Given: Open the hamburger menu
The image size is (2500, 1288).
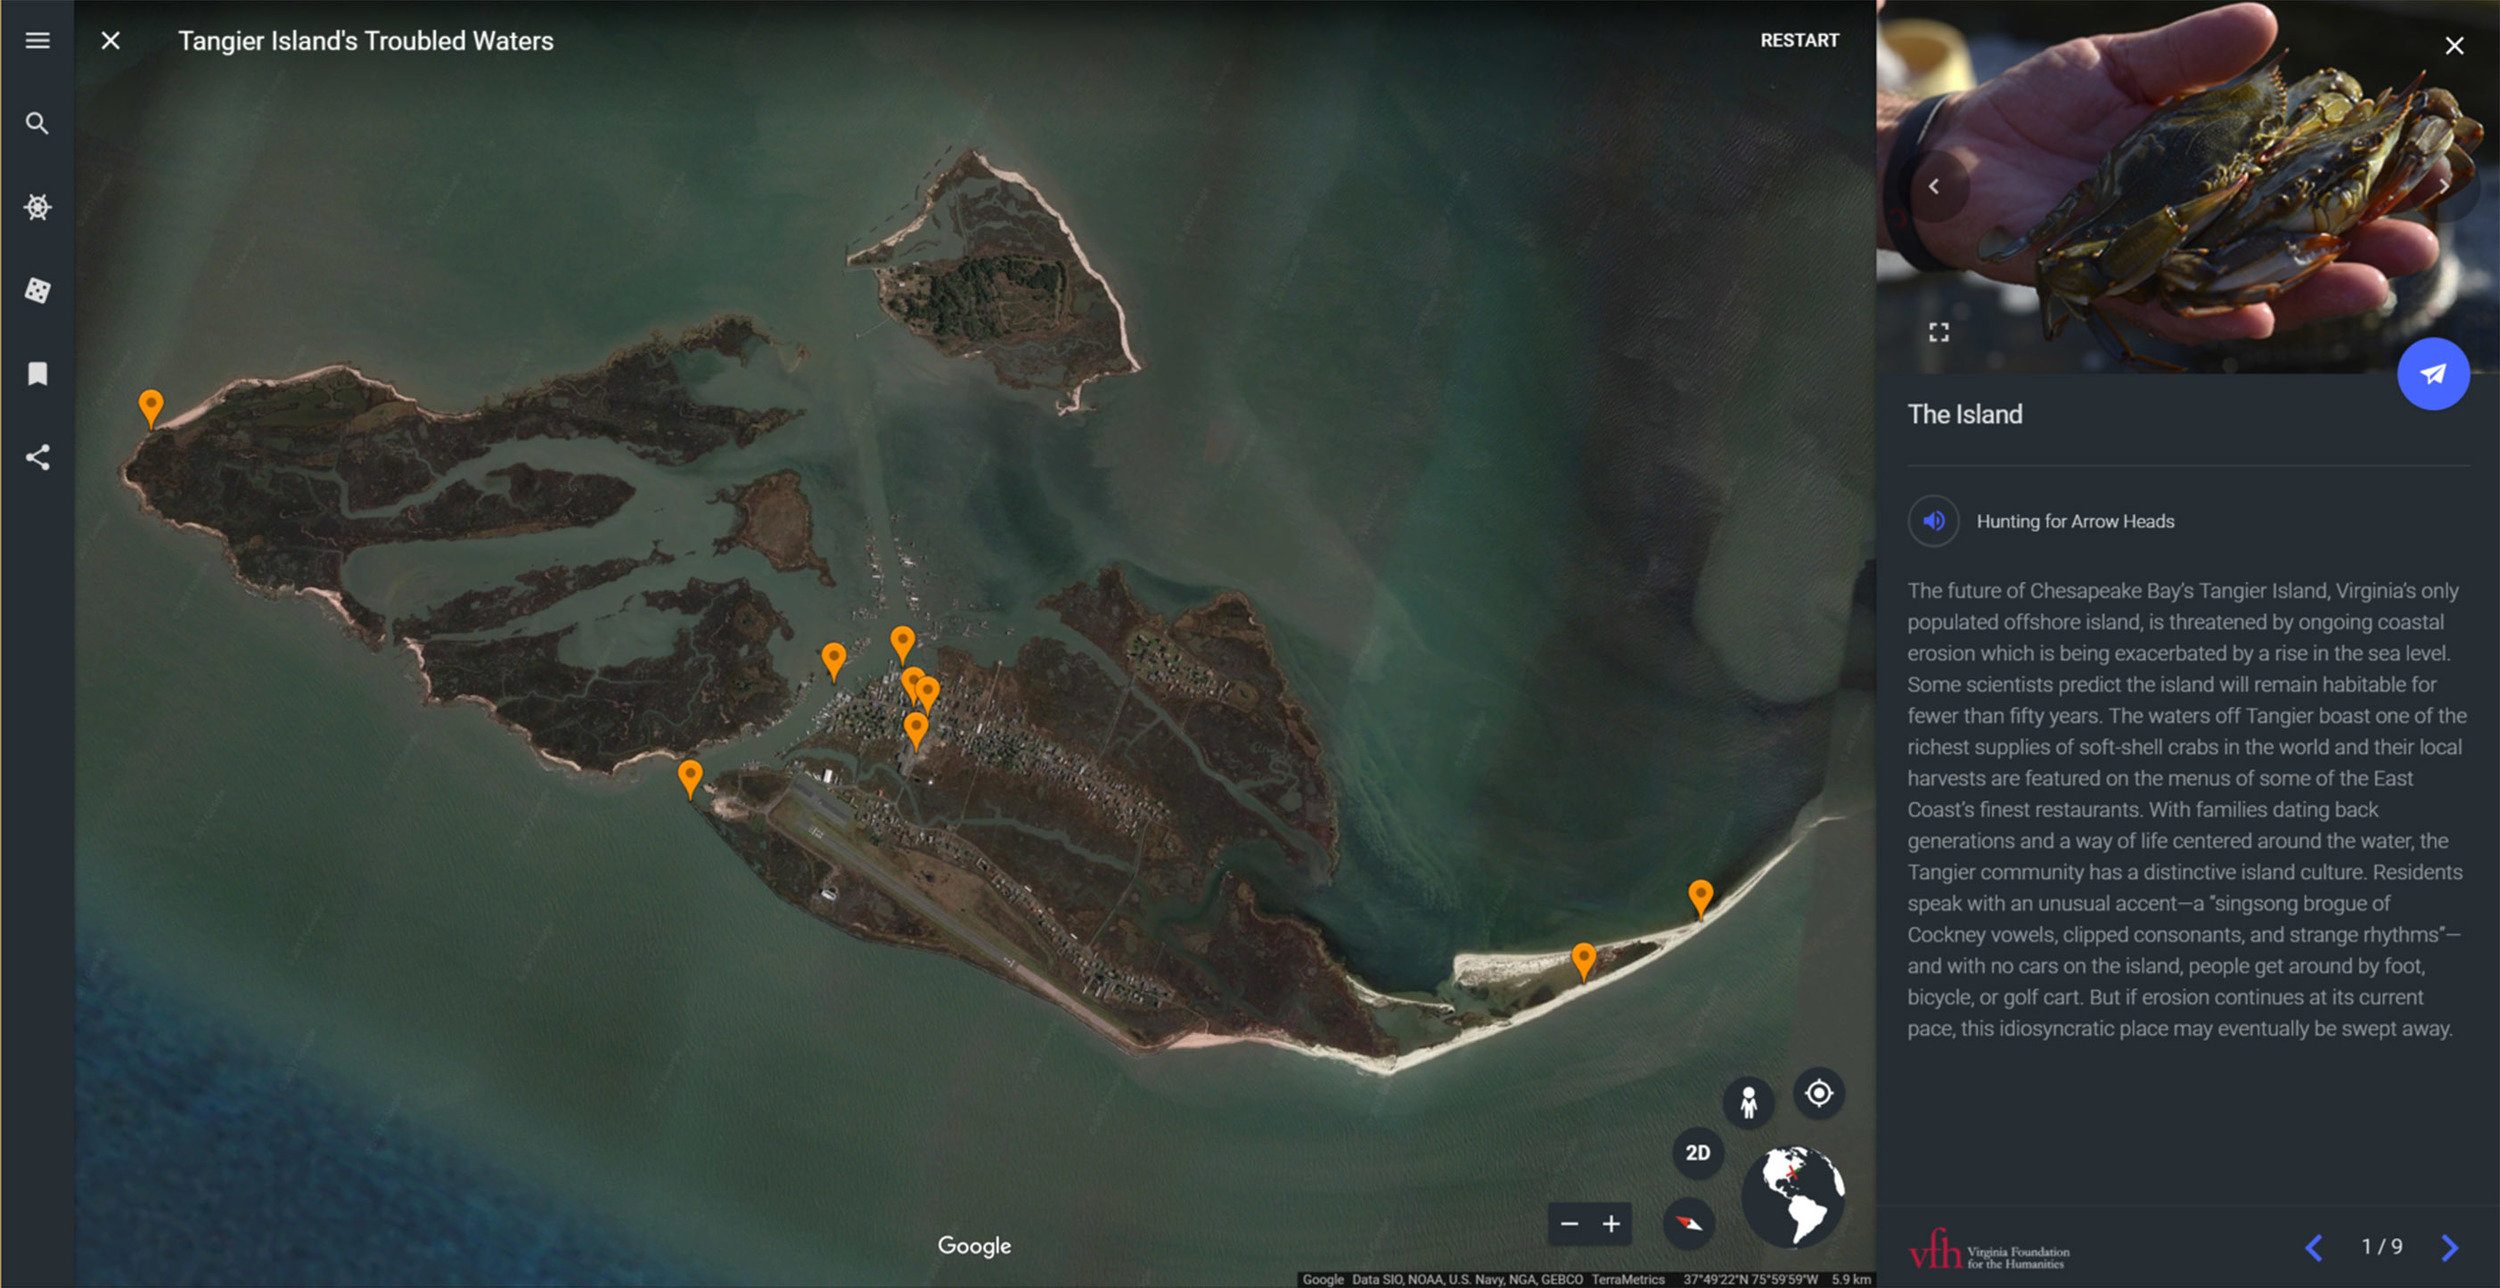Looking at the screenshot, I should (x=37, y=41).
